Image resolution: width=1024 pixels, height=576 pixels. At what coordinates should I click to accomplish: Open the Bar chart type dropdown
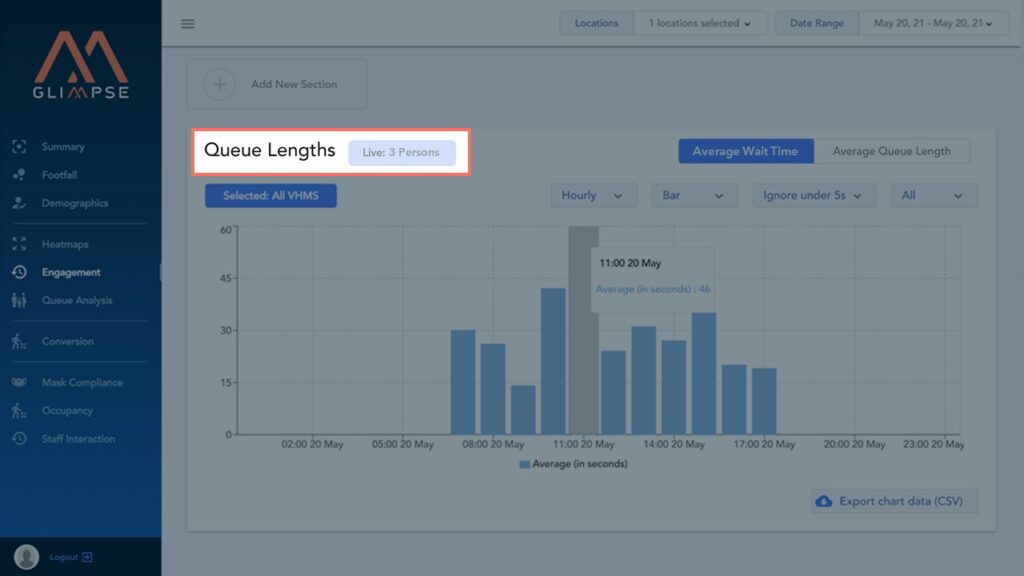[692, 196]
